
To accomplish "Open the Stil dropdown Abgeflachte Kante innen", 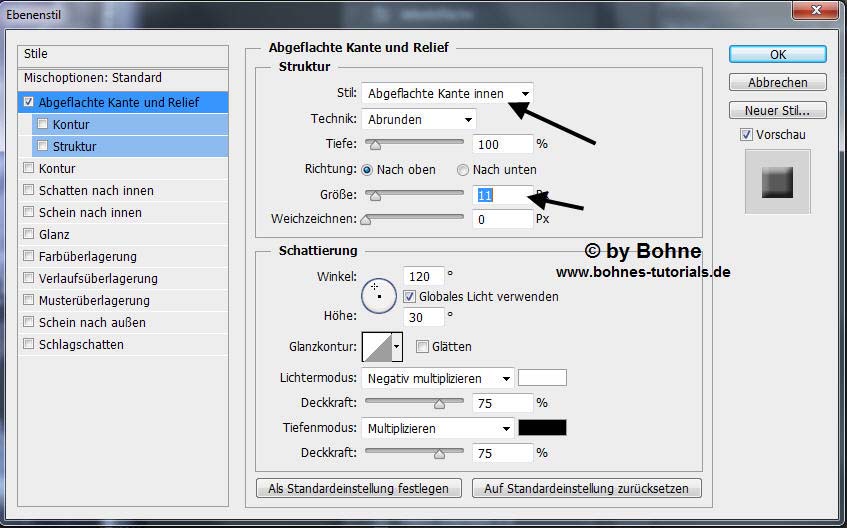I will click(447, 93).
